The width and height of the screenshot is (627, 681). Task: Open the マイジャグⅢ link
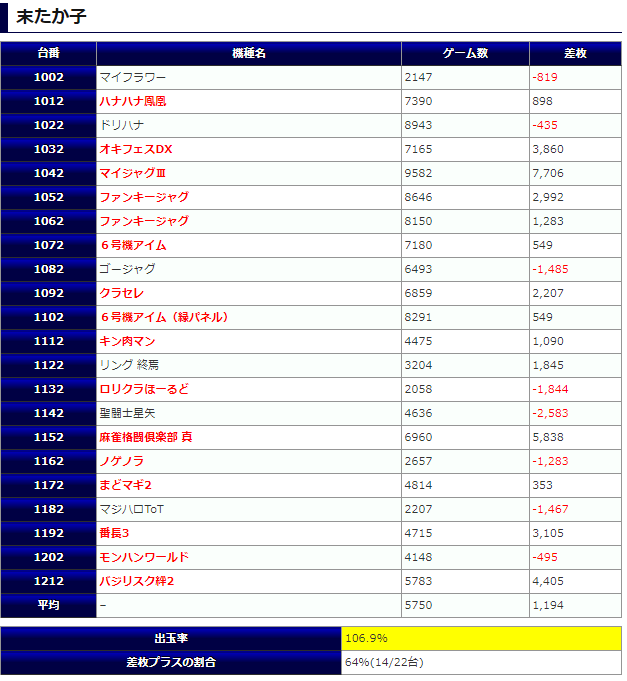132,173
